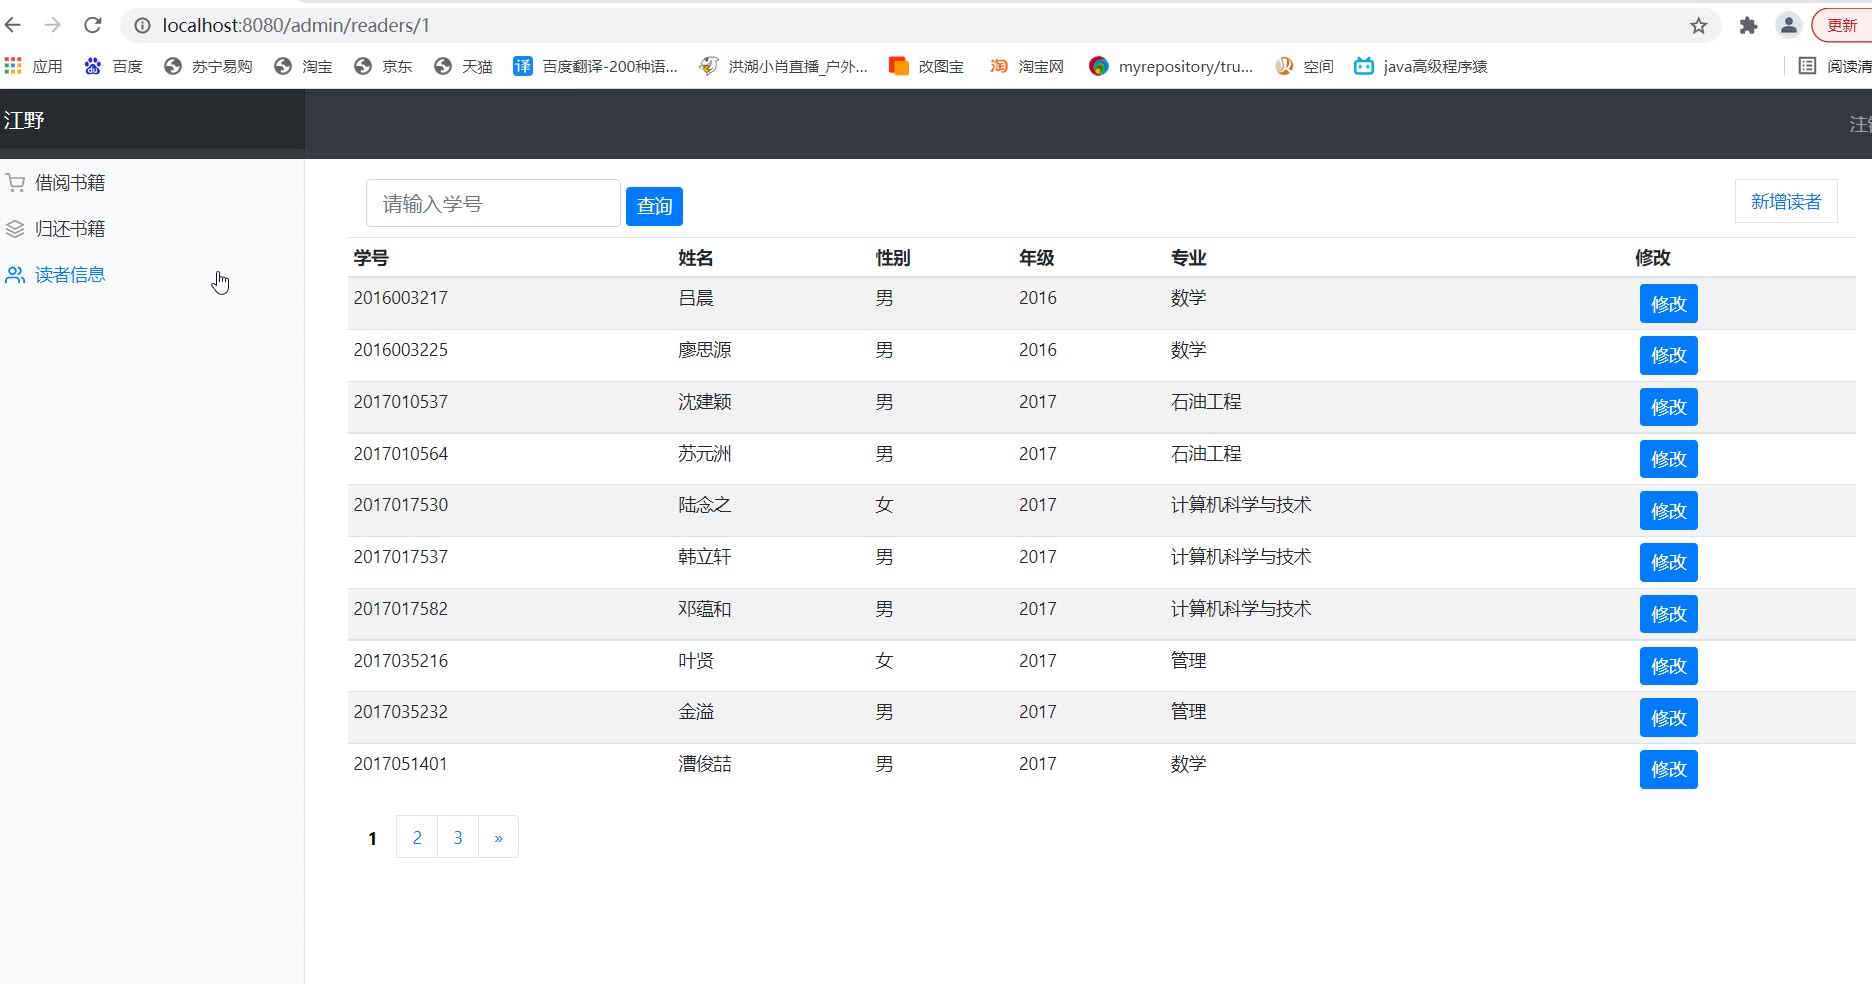Click the browser address bar URL

[x=296, y=25]
